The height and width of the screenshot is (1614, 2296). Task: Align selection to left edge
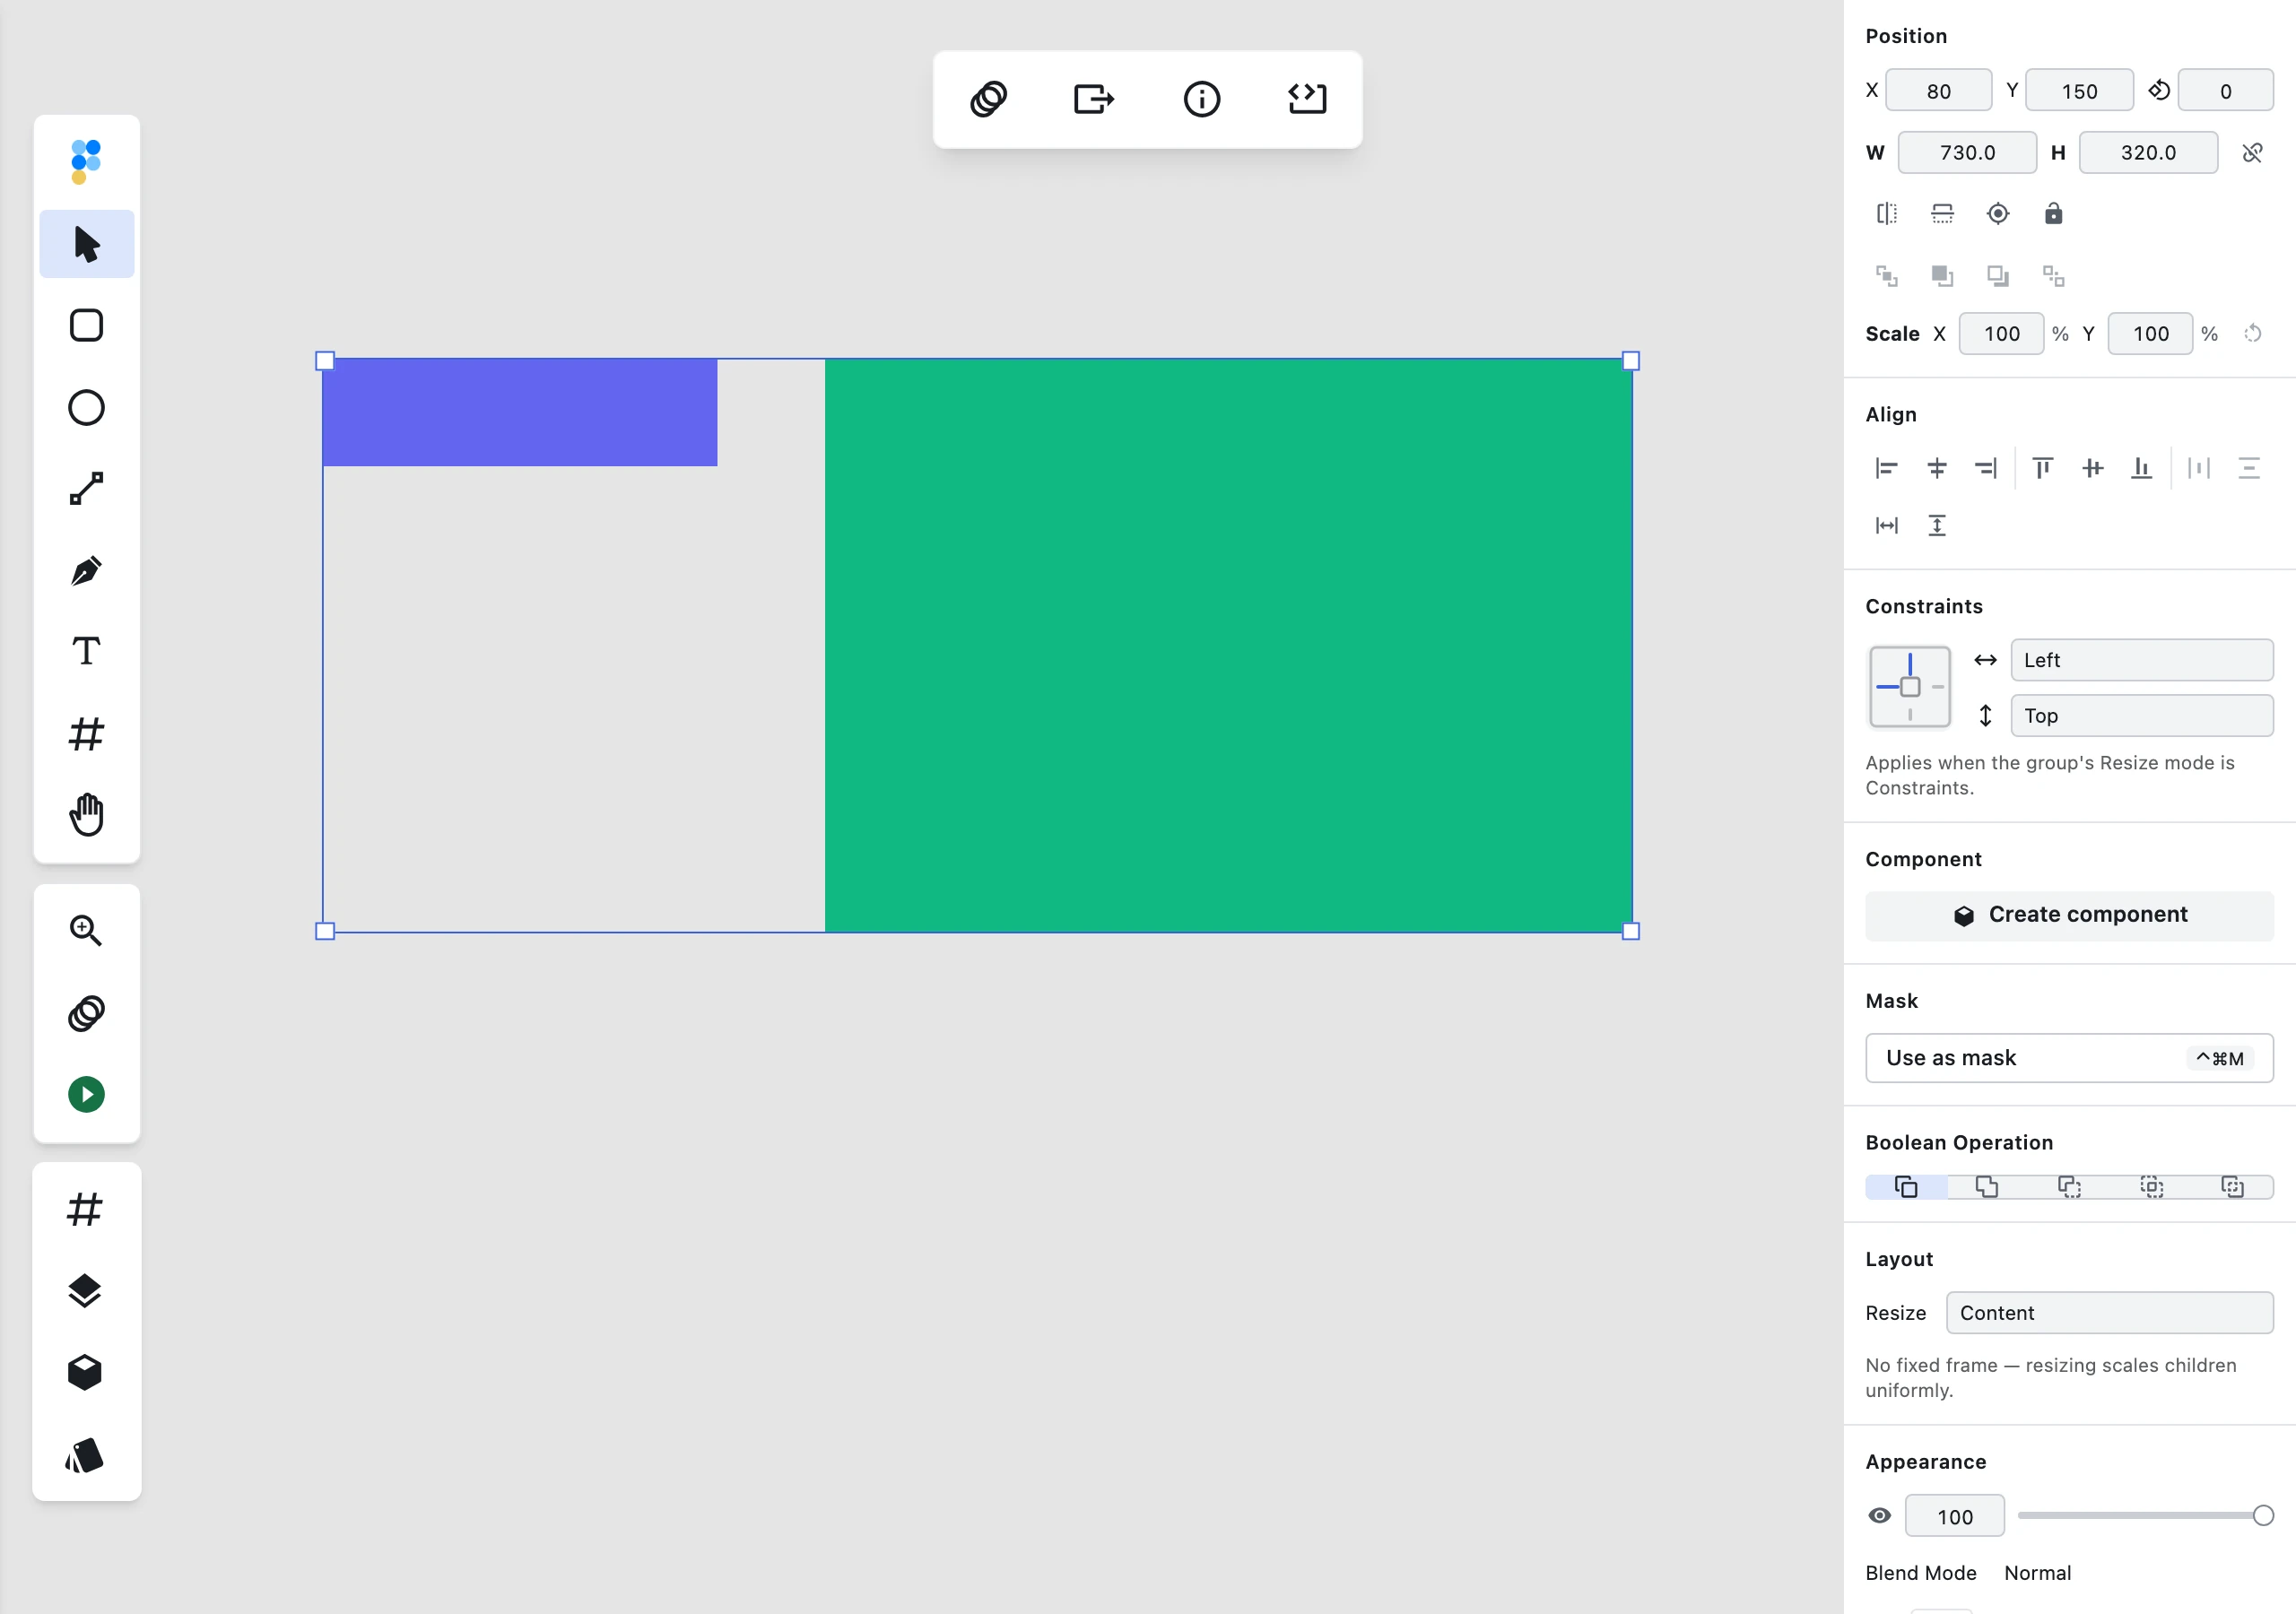(x=1887, y=468)
